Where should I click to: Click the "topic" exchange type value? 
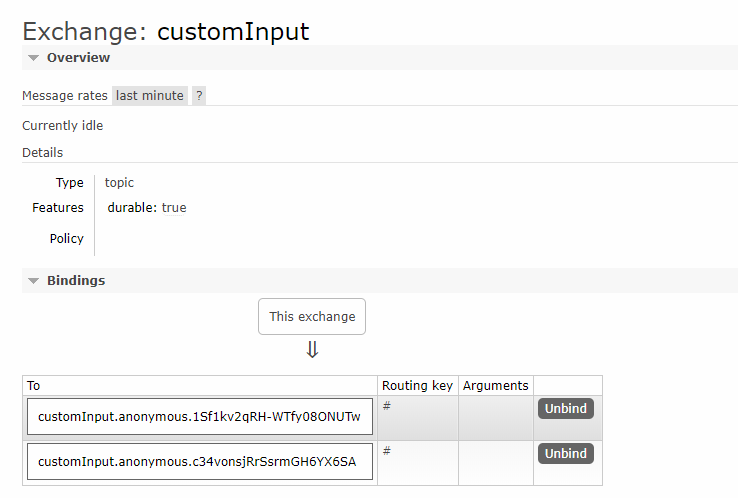119,183
